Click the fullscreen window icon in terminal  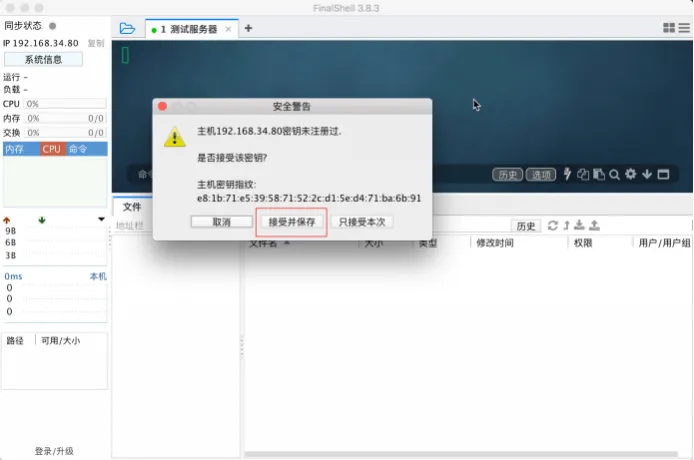[663, 174]
